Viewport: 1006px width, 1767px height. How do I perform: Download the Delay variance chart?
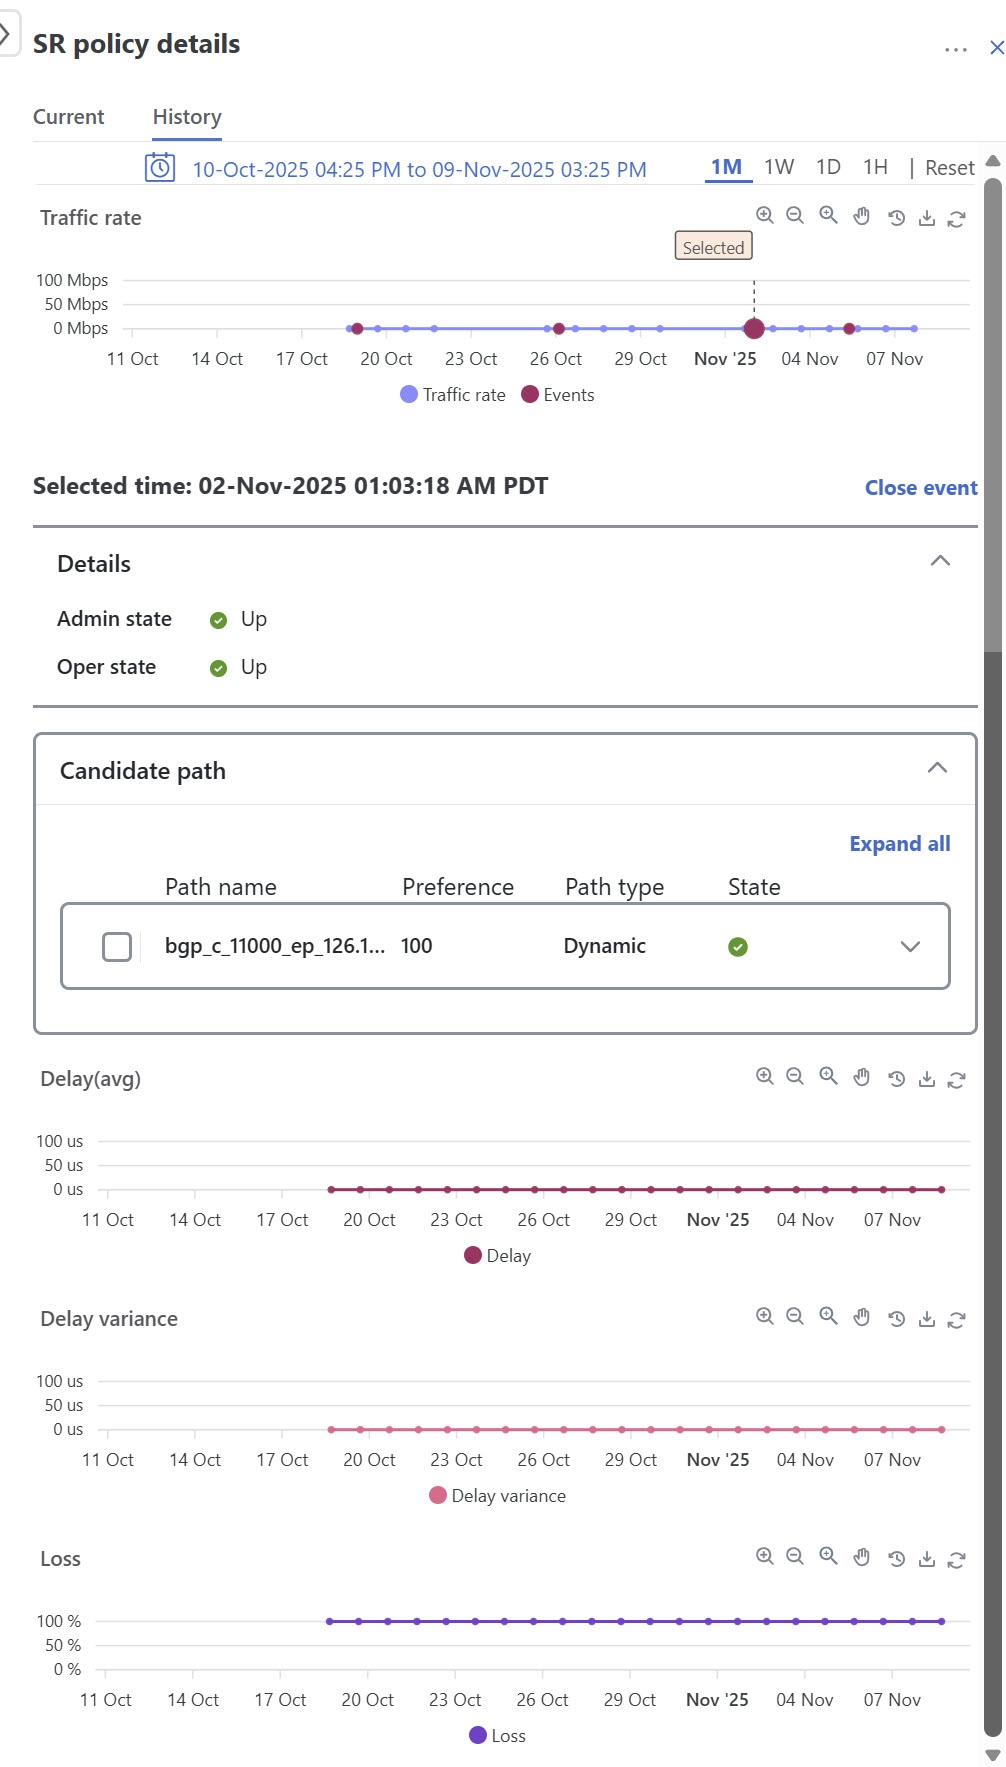pos(927,1319)
